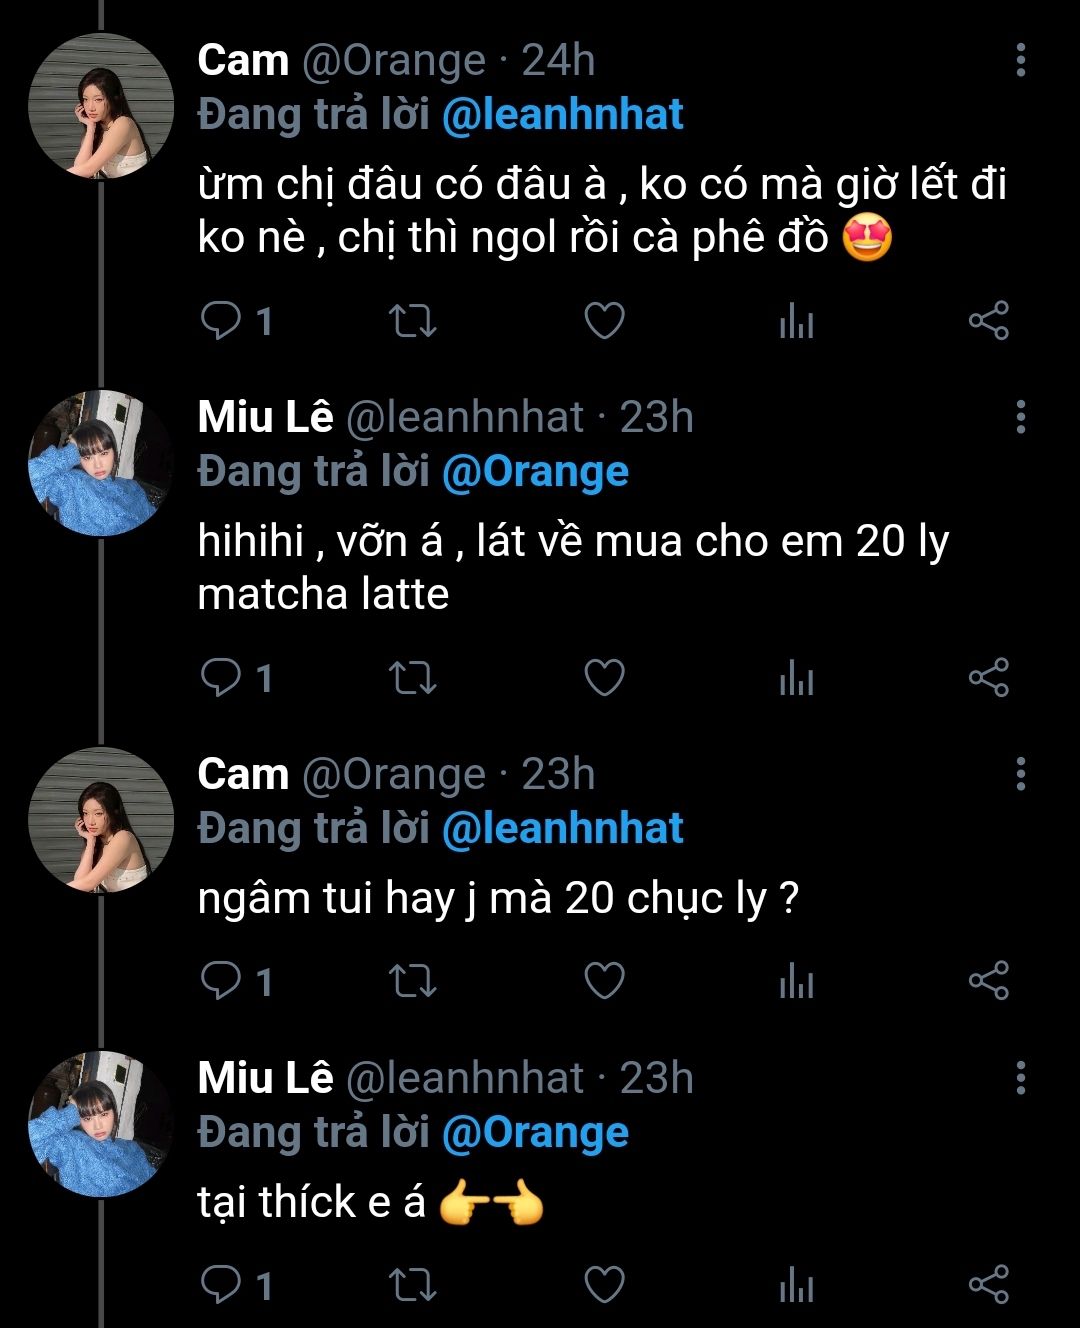View analytics of "tại thíck e á" tweet
The height and width of the screenshot is (1328, 1080).
(796, 1285)
